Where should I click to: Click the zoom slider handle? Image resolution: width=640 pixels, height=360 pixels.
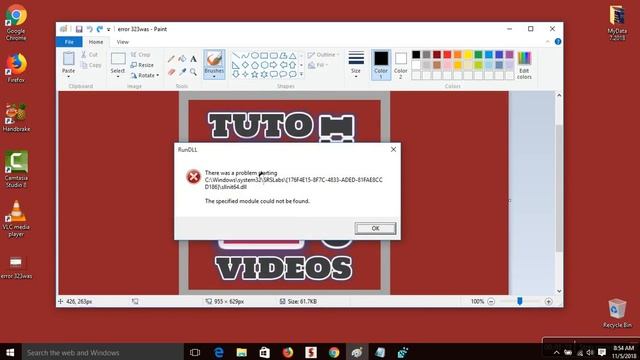[520, 301]
